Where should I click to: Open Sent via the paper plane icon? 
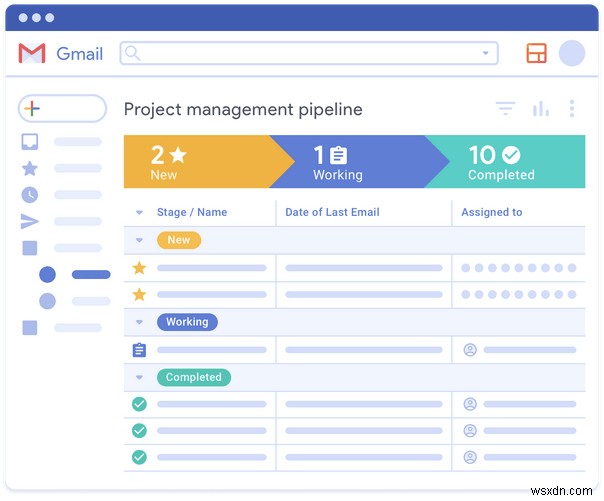[30, 221]
